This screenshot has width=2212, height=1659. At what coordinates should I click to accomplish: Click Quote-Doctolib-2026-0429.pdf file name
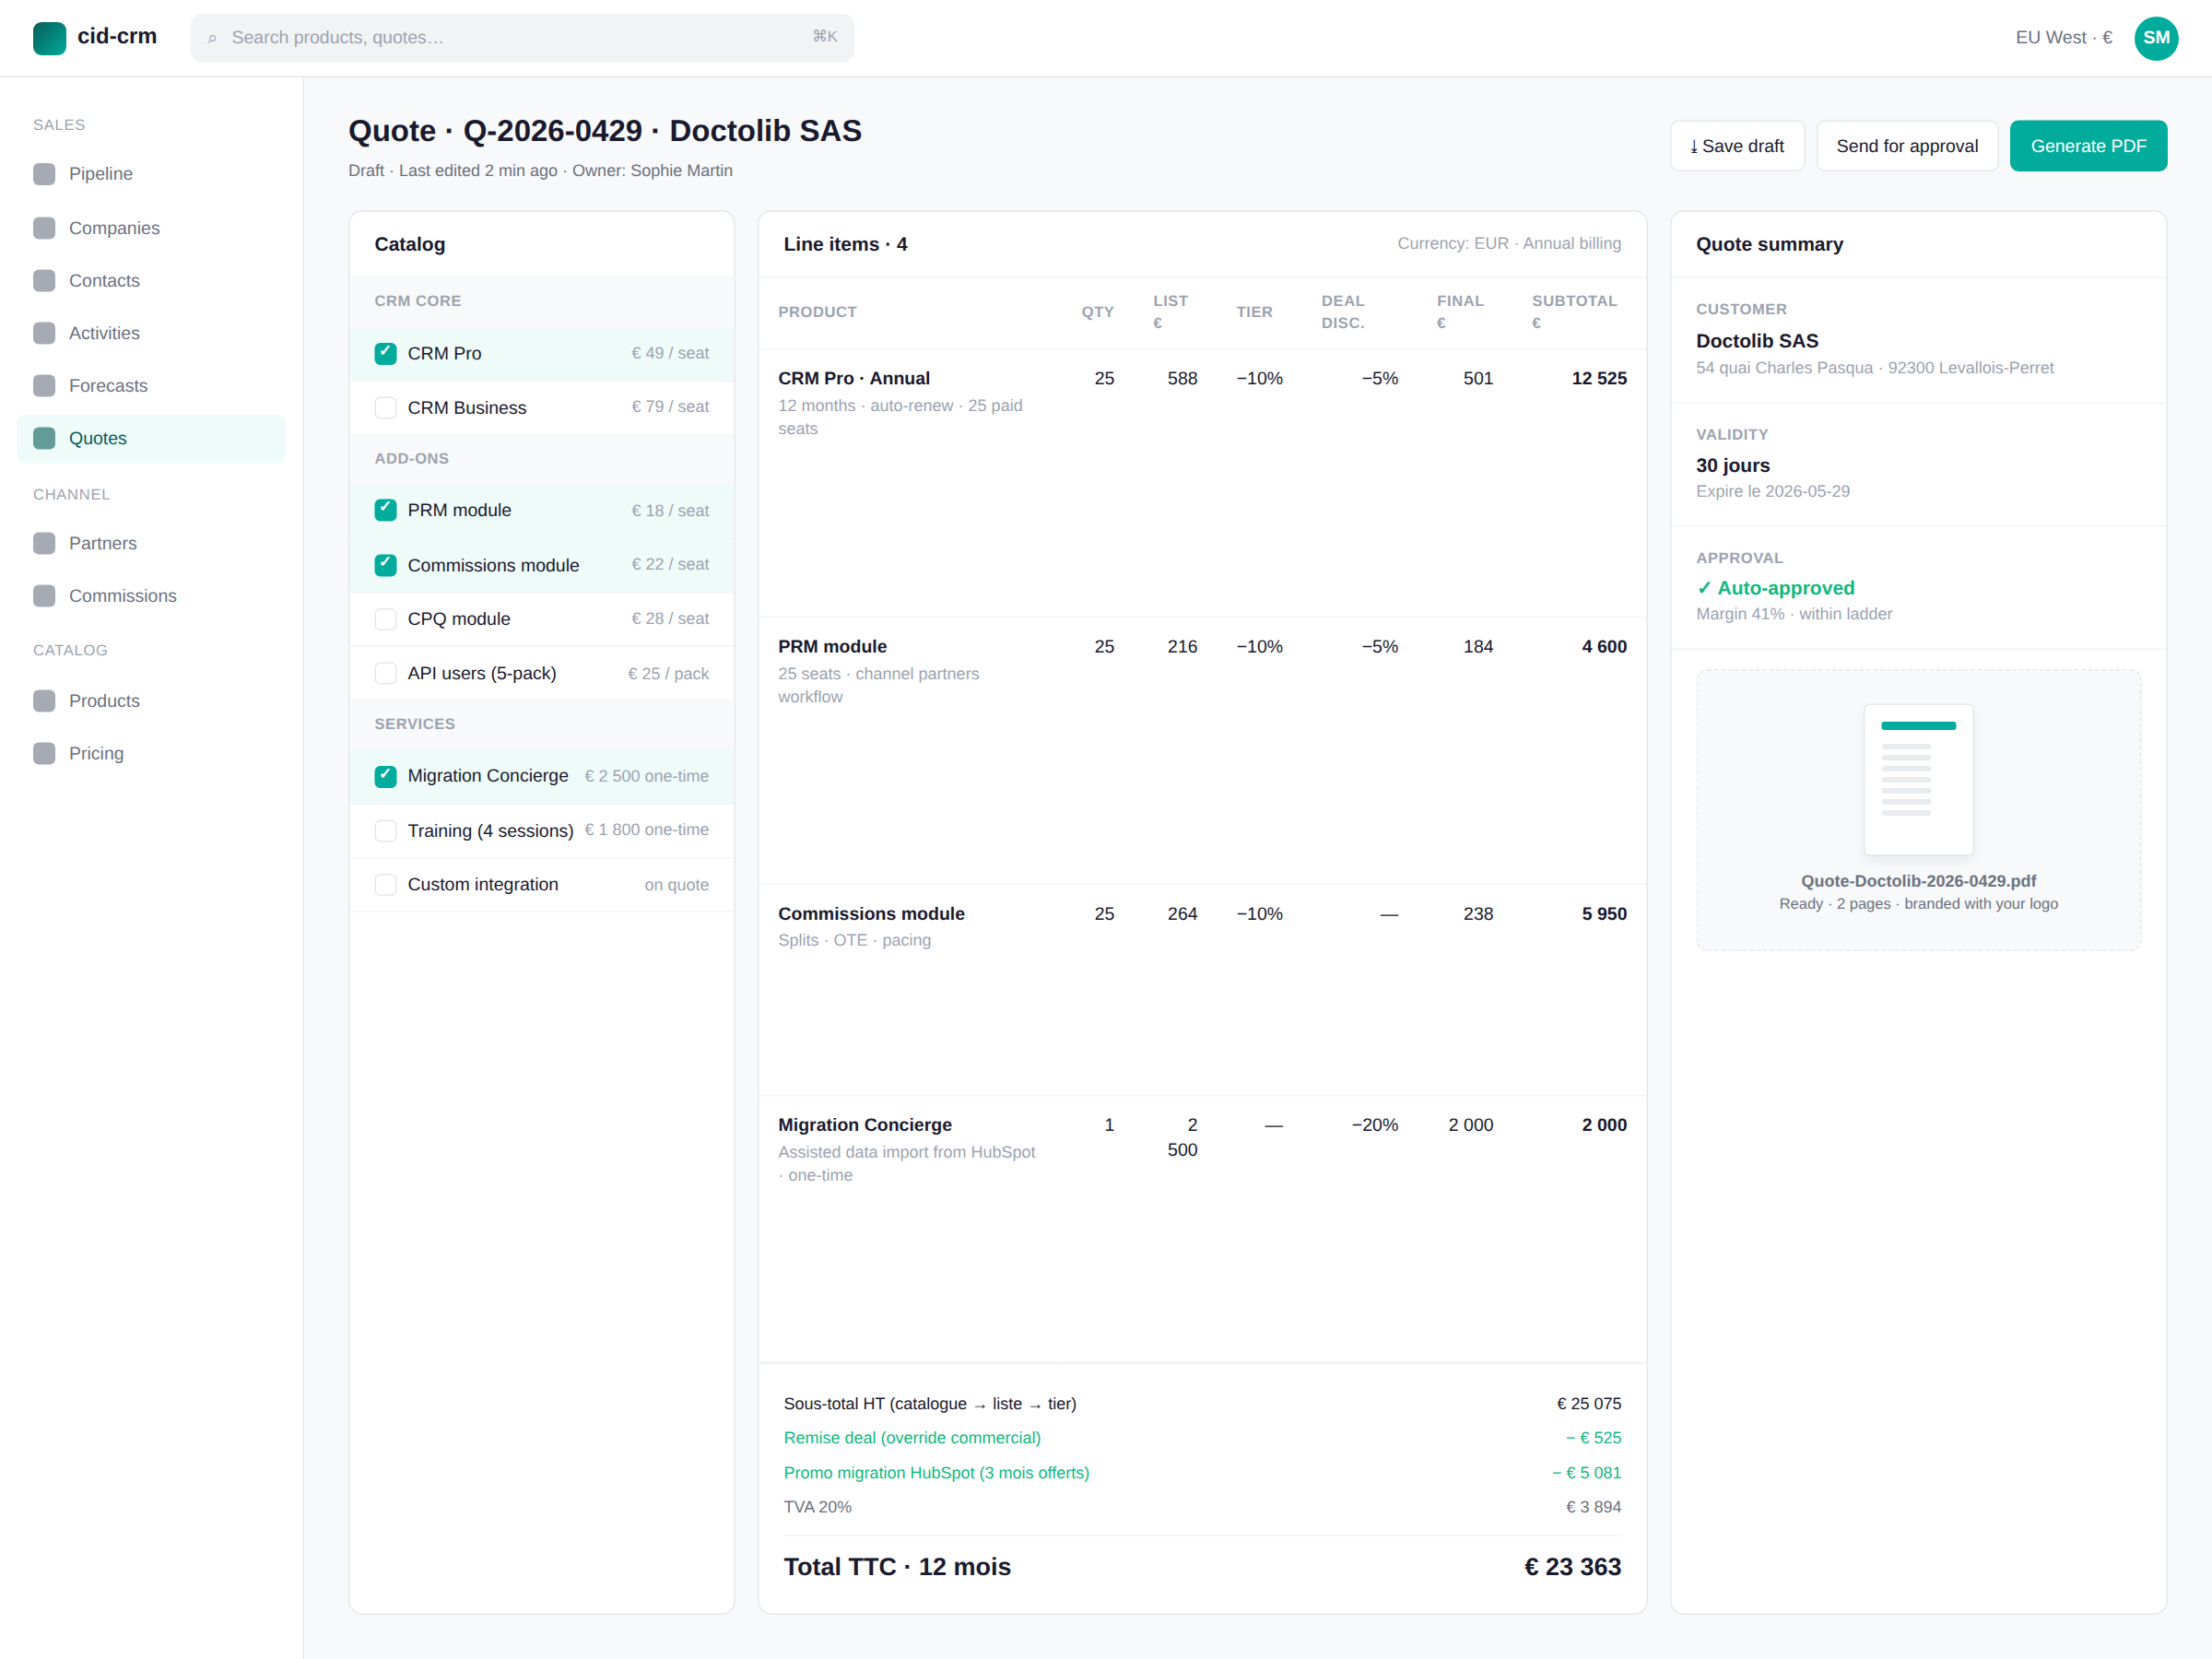pyautogui.click(x=1918, y=881)
